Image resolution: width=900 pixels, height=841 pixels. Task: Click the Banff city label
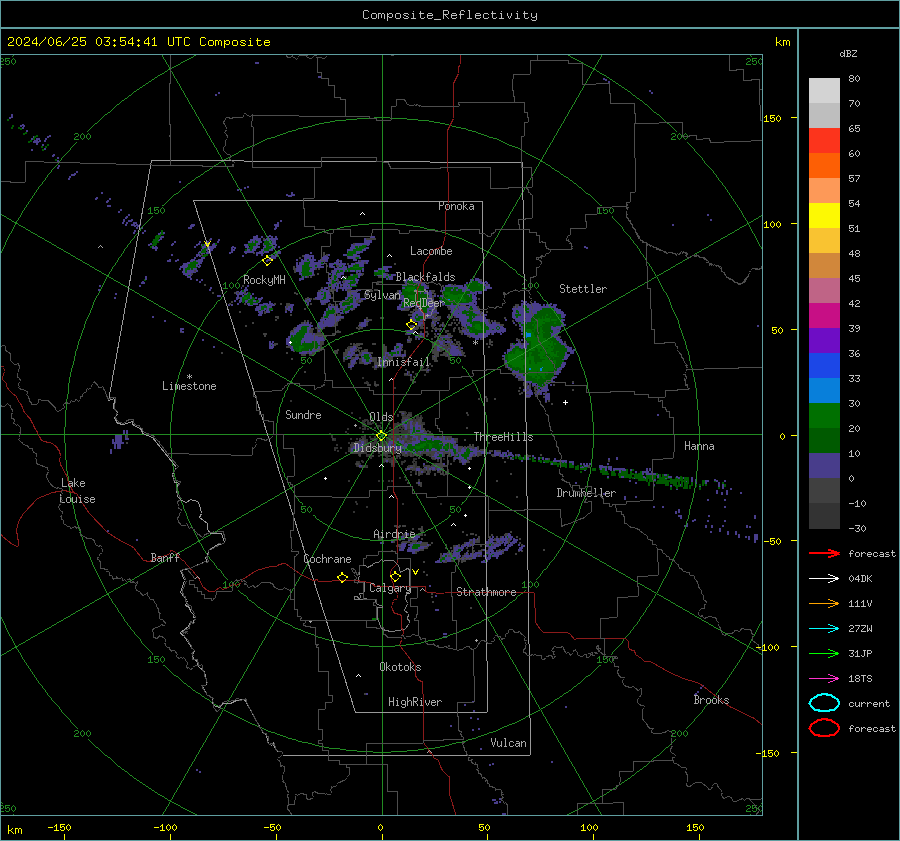(165, 557)
